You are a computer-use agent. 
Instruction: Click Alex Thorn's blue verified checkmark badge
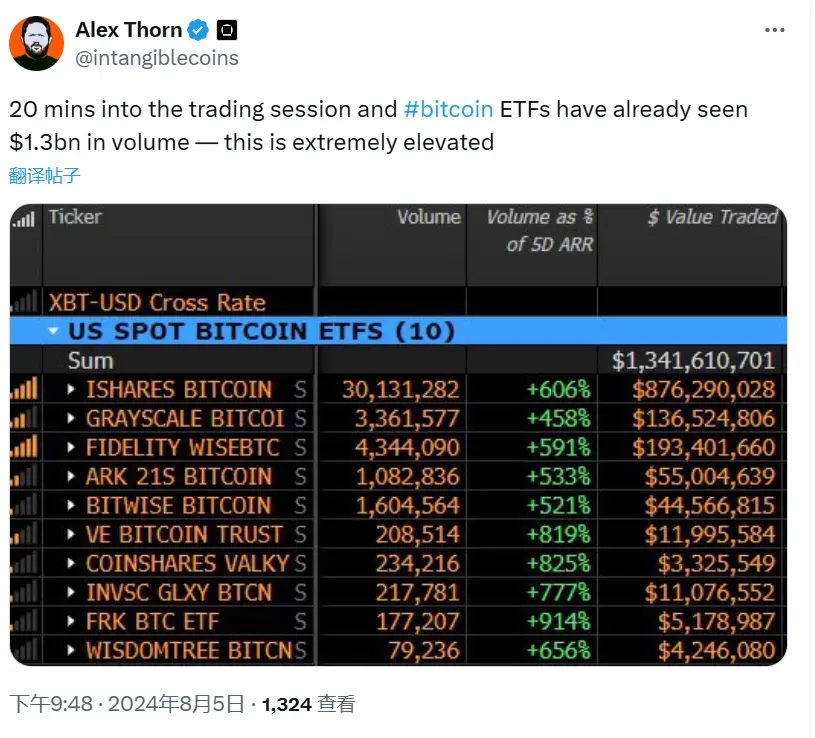(197, 30)
